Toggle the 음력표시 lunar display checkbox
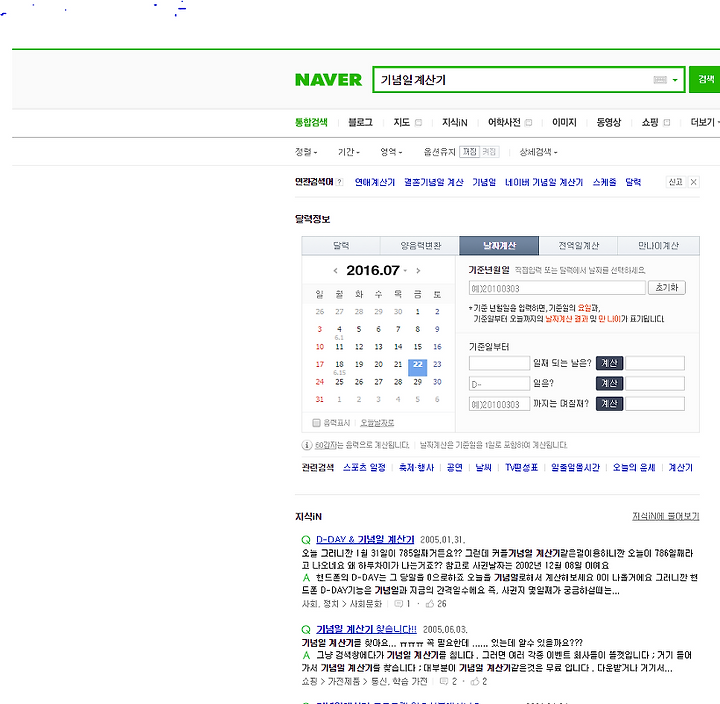 316,423
